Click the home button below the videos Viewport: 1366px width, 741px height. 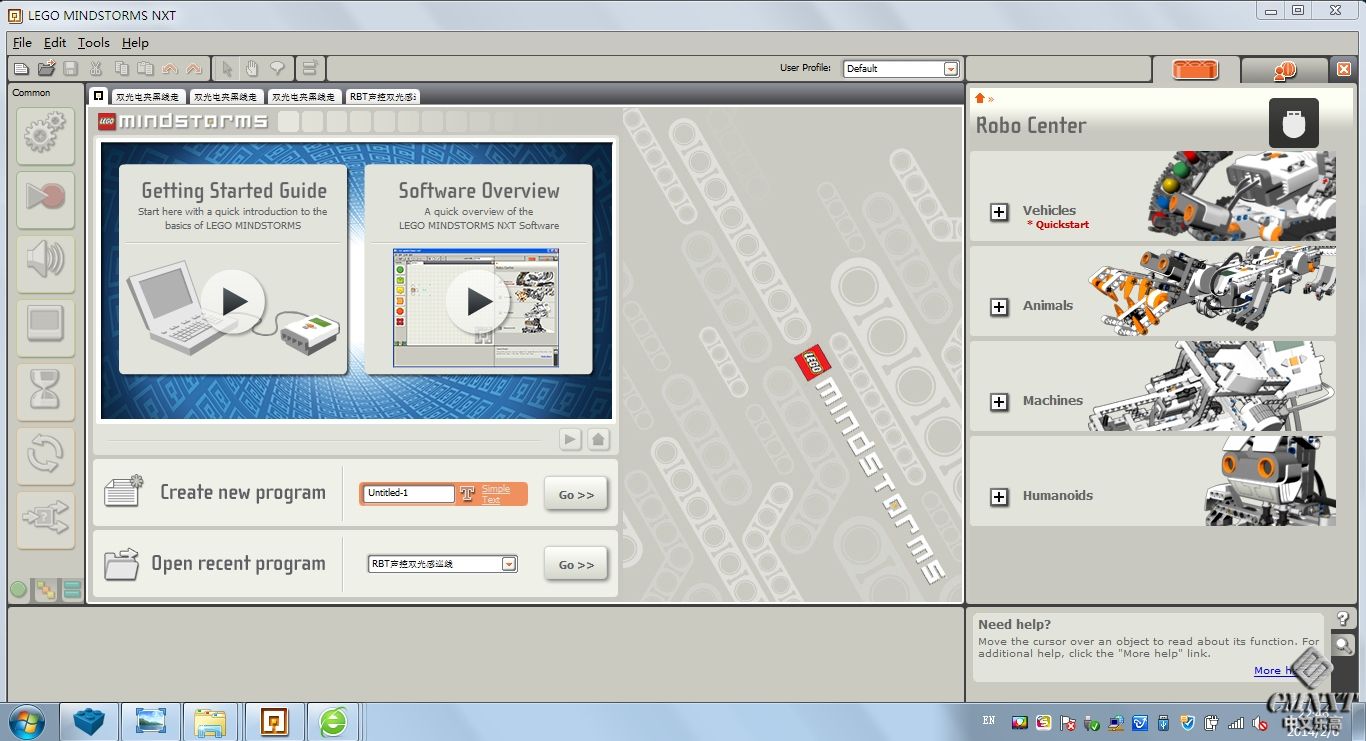pyautogui.click(x=598, y=439)
